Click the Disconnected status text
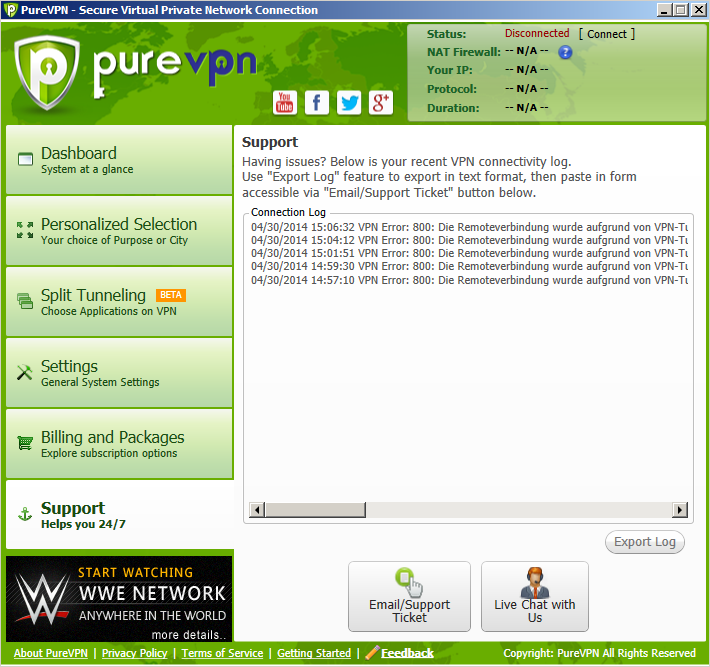This screenshot has height=667, width=710. coord(537,33)
